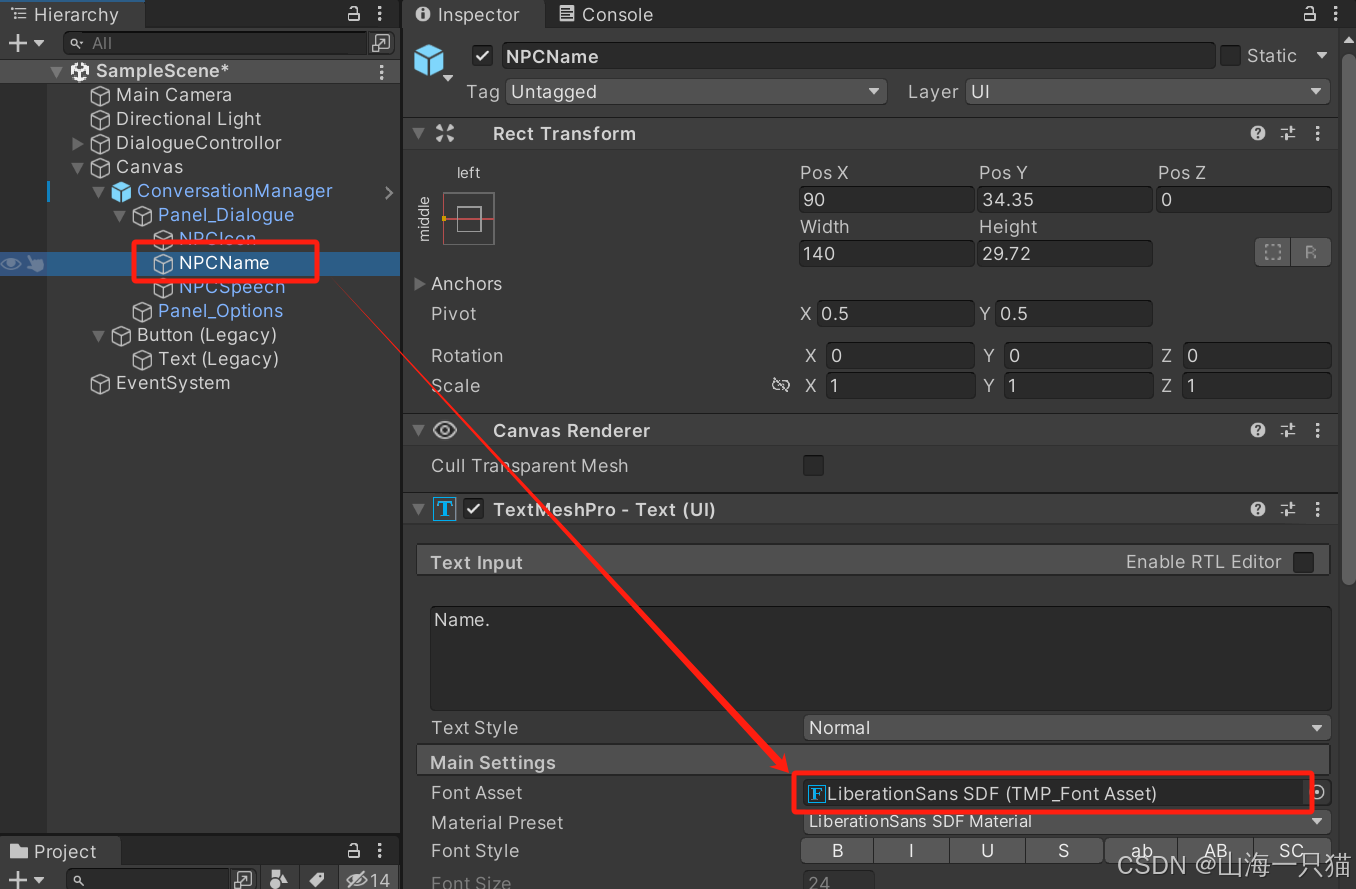Open the Layer dropdown UI
Image resolution: width=1356 pixels, height=889 pixels.
tap(1147, 92)
